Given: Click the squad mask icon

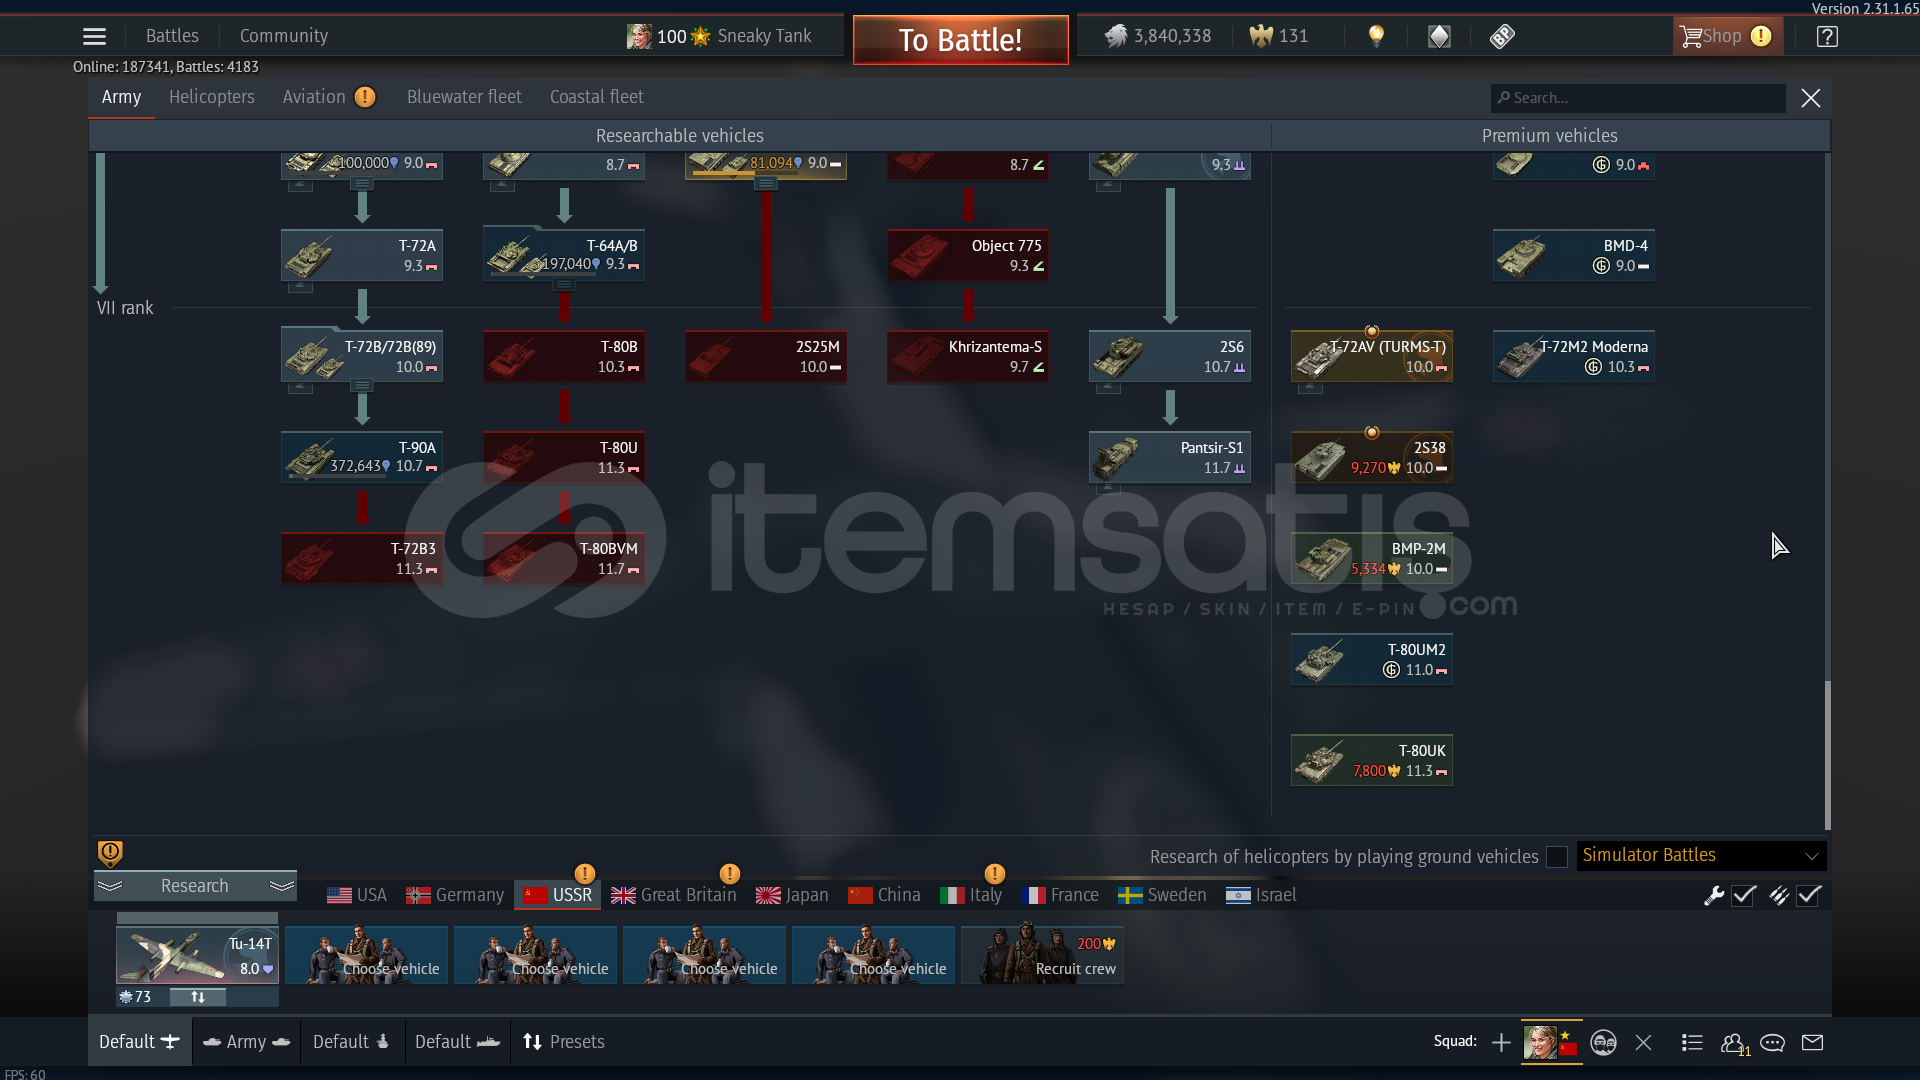Looking at the screenshot, I should 1603,1043.
